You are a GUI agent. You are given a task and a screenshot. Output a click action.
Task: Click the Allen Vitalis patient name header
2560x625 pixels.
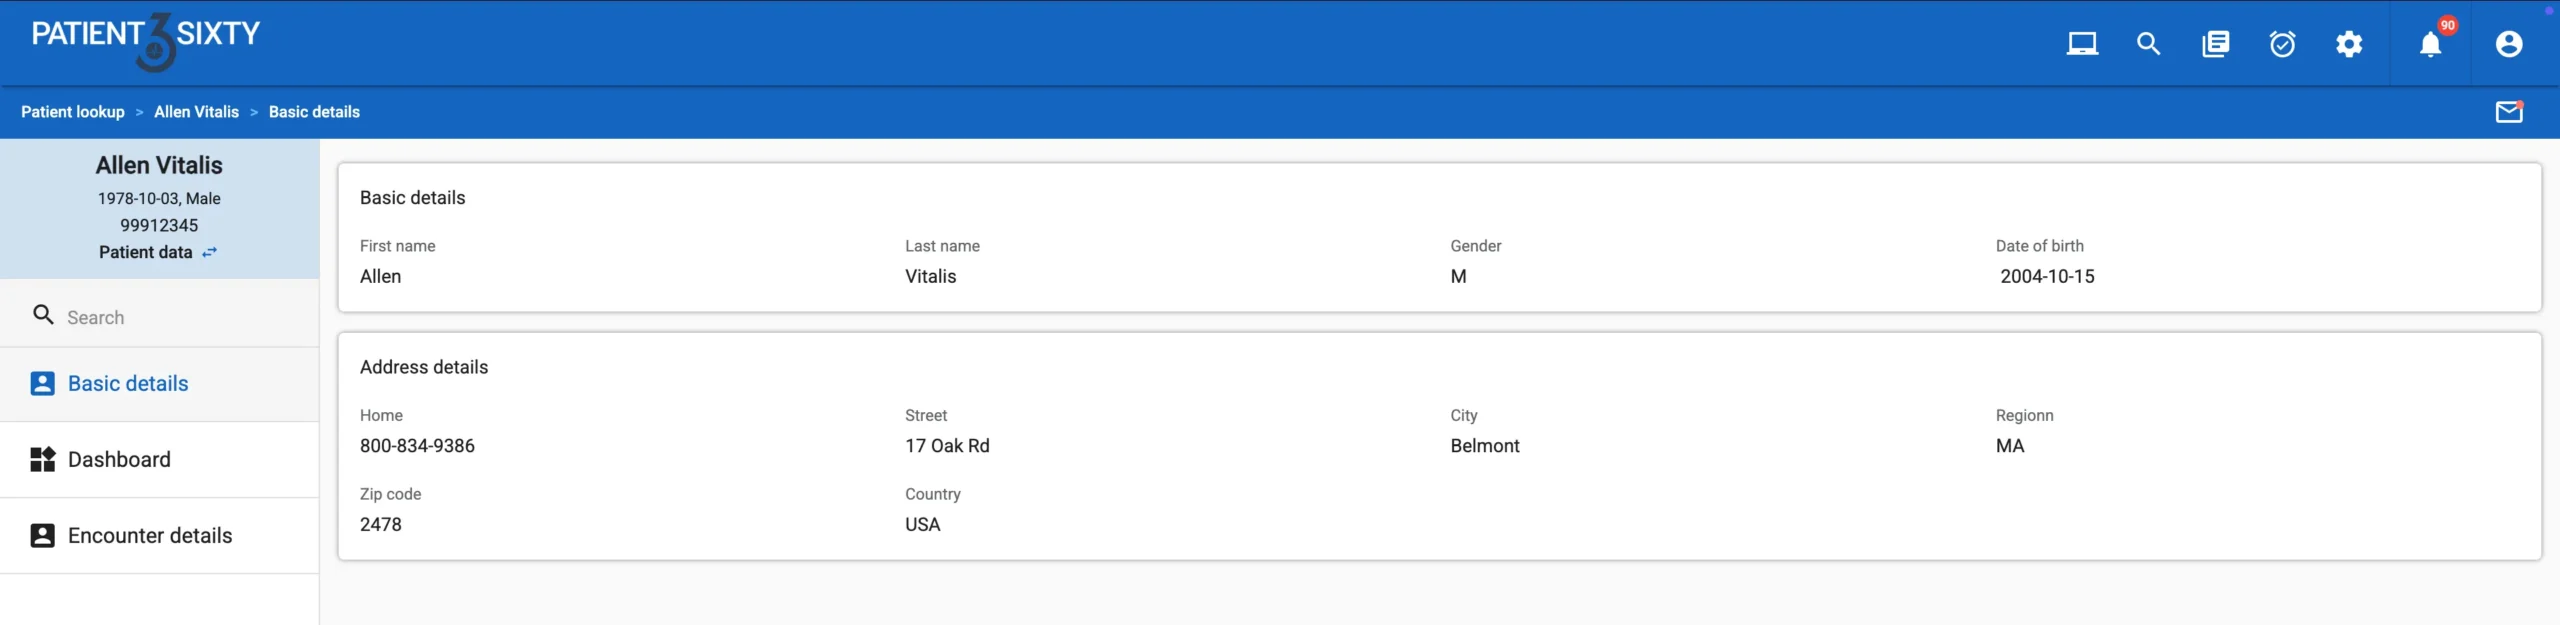coord(159,166)
